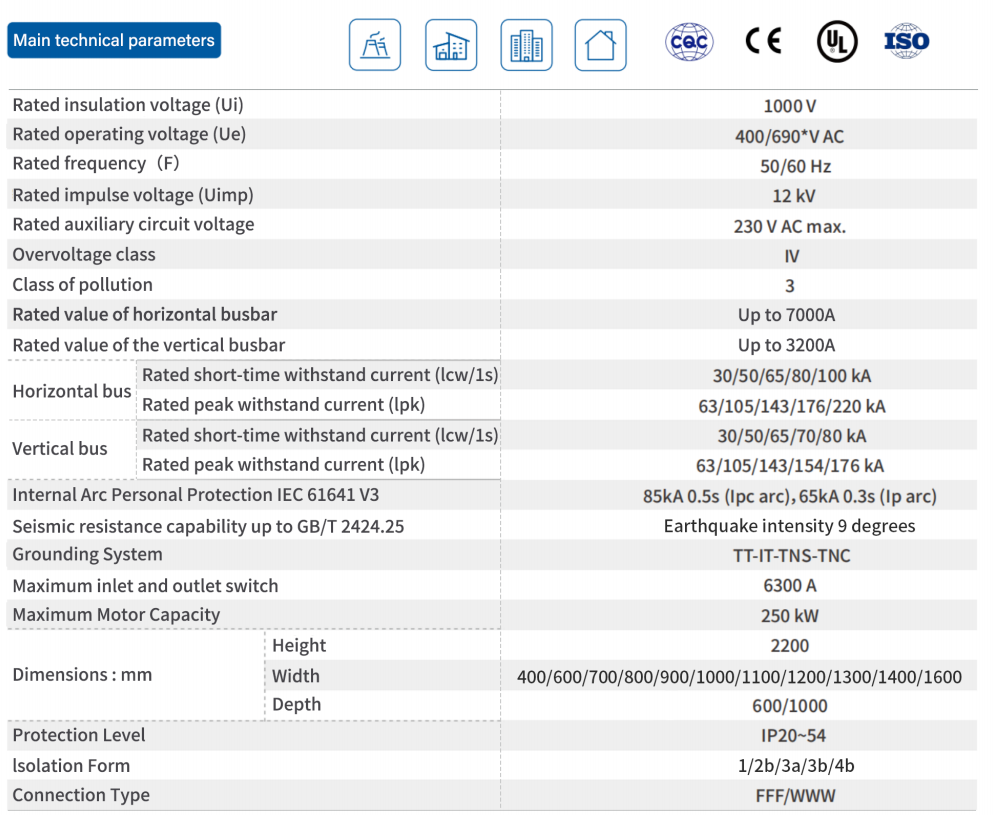Select the Vertical bus 'Rated short-time withstand current' label
Screen dimensions: 994x815
point(320,435)
